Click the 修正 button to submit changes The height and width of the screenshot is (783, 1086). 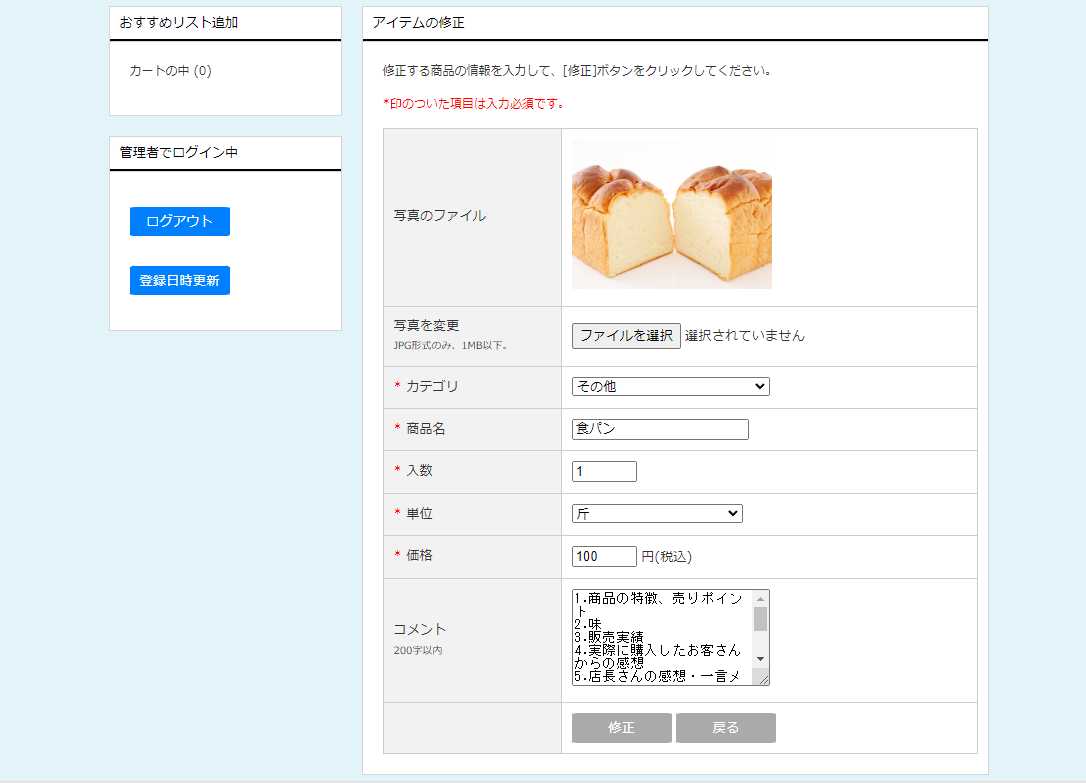click(x=621, y=727)
